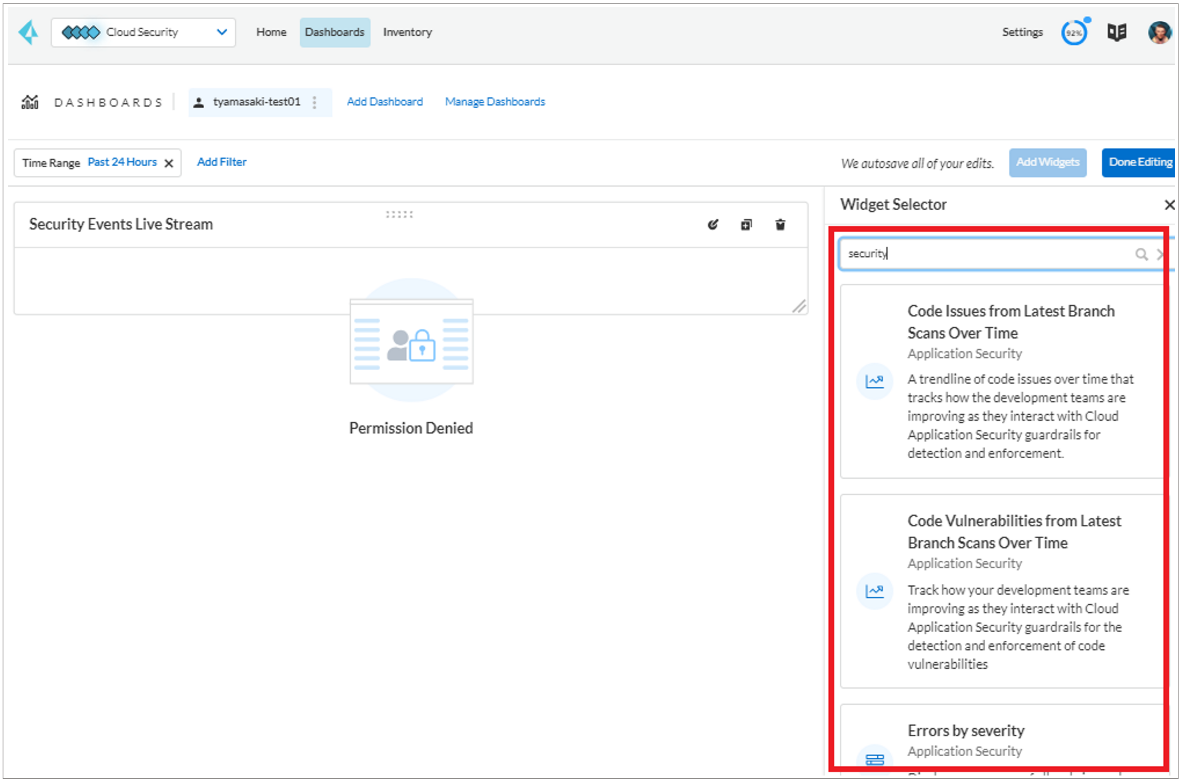Click the 92% adoption progress ring

tap(1074, 32)
